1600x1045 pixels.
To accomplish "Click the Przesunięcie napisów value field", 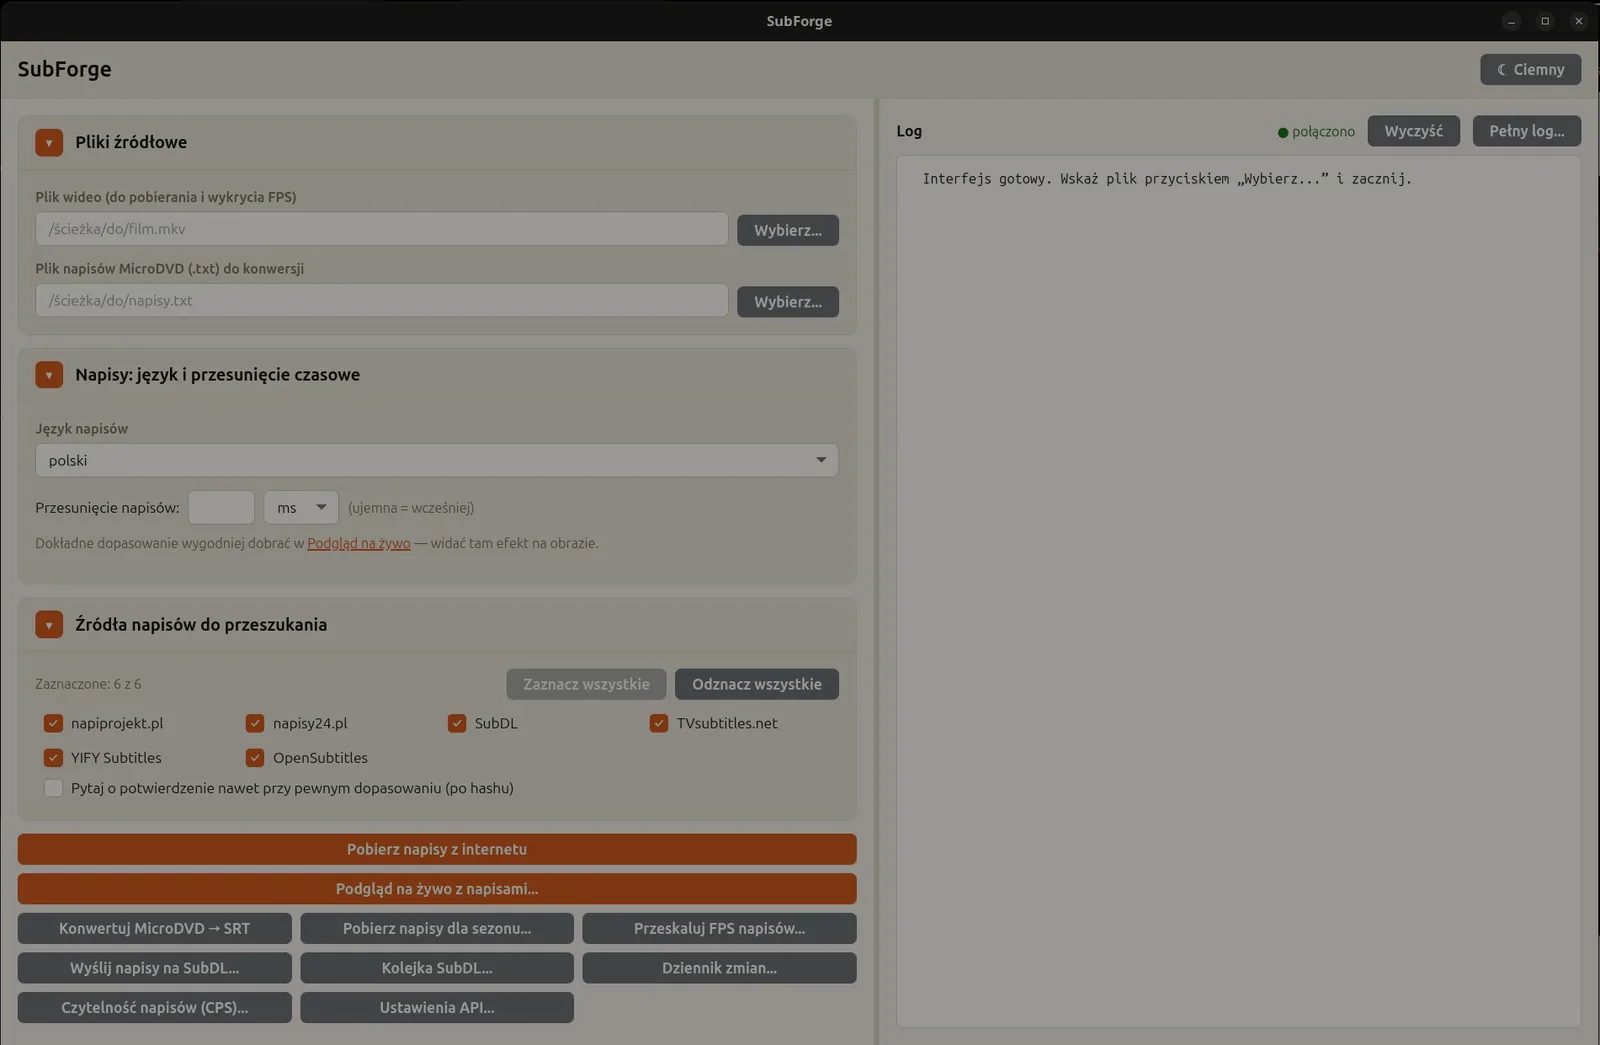I will [x=221, y=508].
